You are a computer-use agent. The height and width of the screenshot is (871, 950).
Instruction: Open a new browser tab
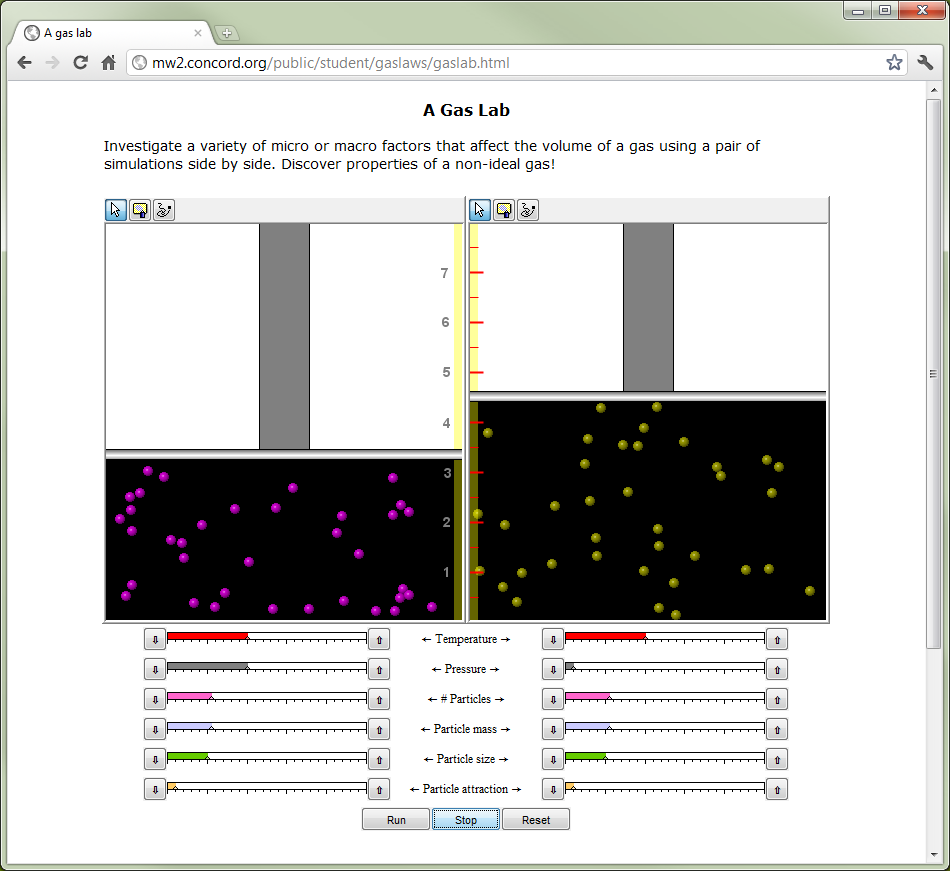point(227,31)
